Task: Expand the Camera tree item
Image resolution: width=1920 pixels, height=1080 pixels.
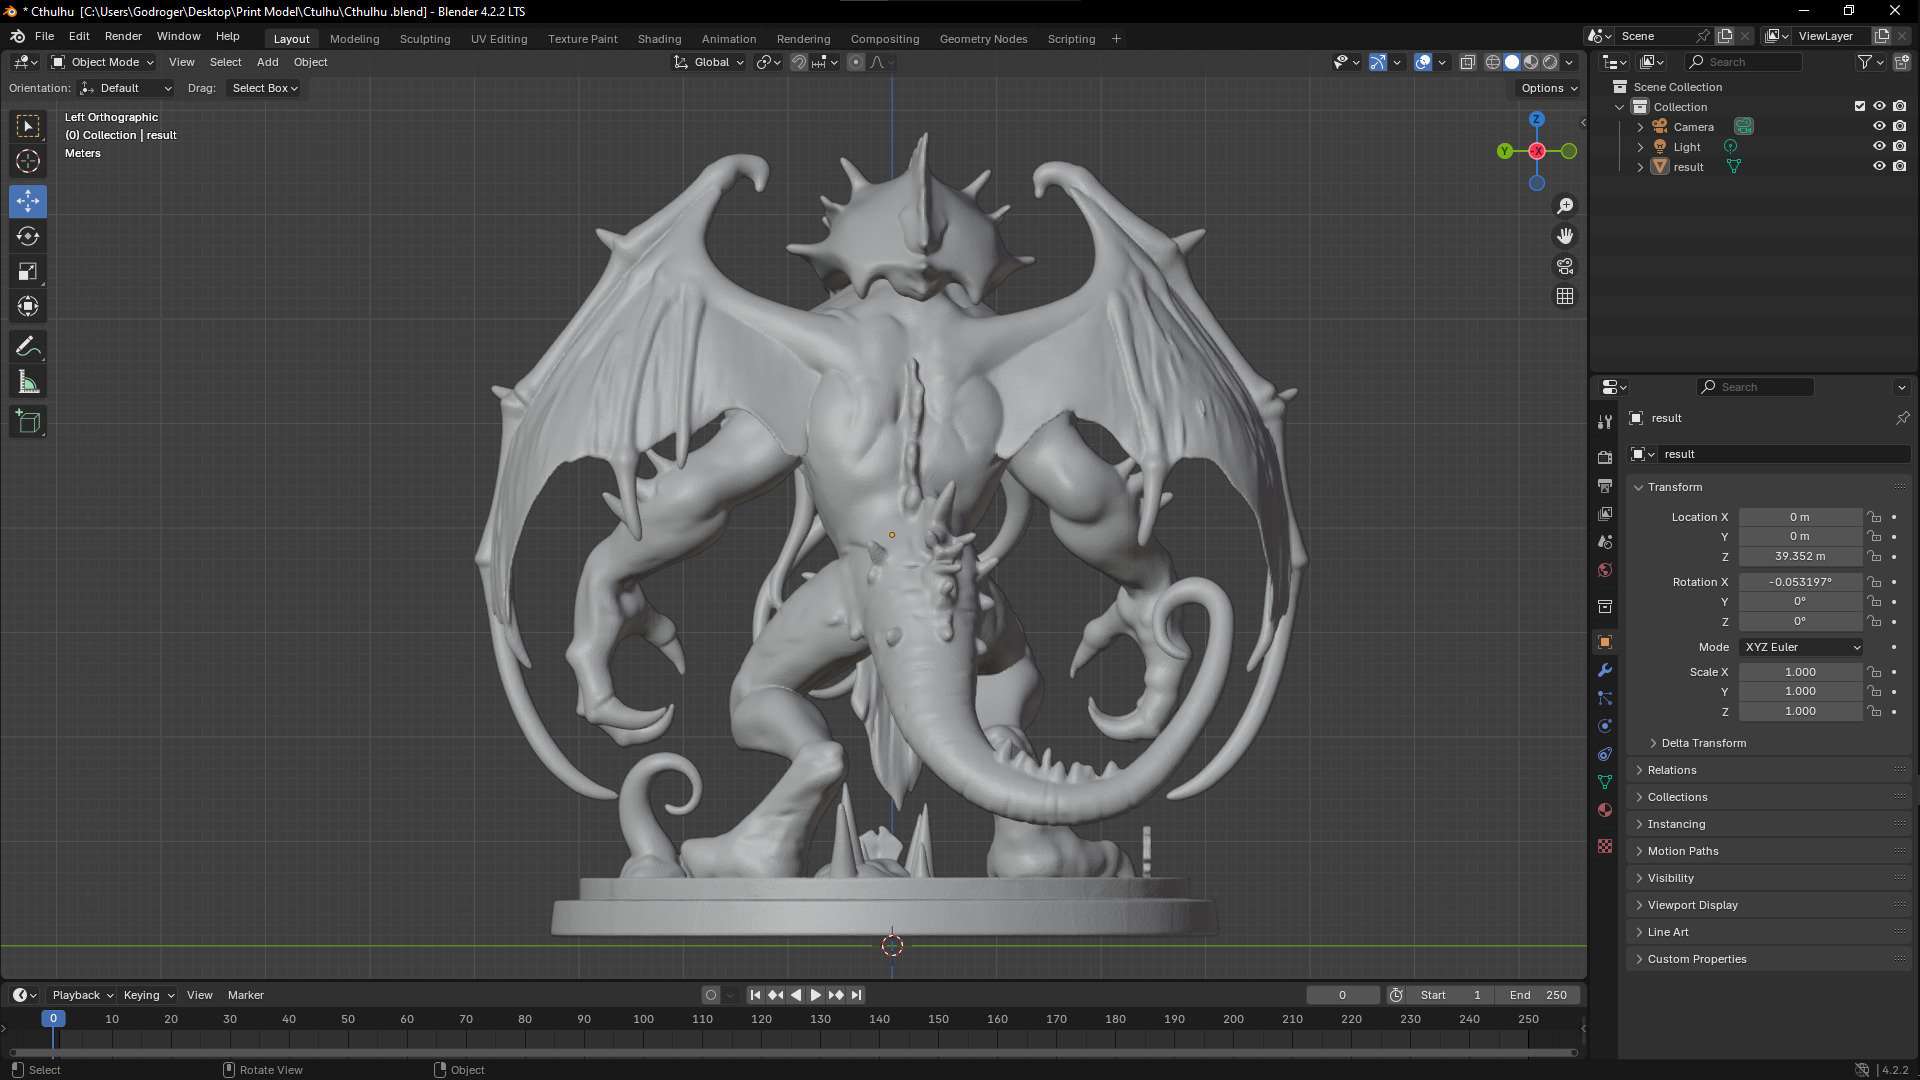Action: tap(1640, 127)
